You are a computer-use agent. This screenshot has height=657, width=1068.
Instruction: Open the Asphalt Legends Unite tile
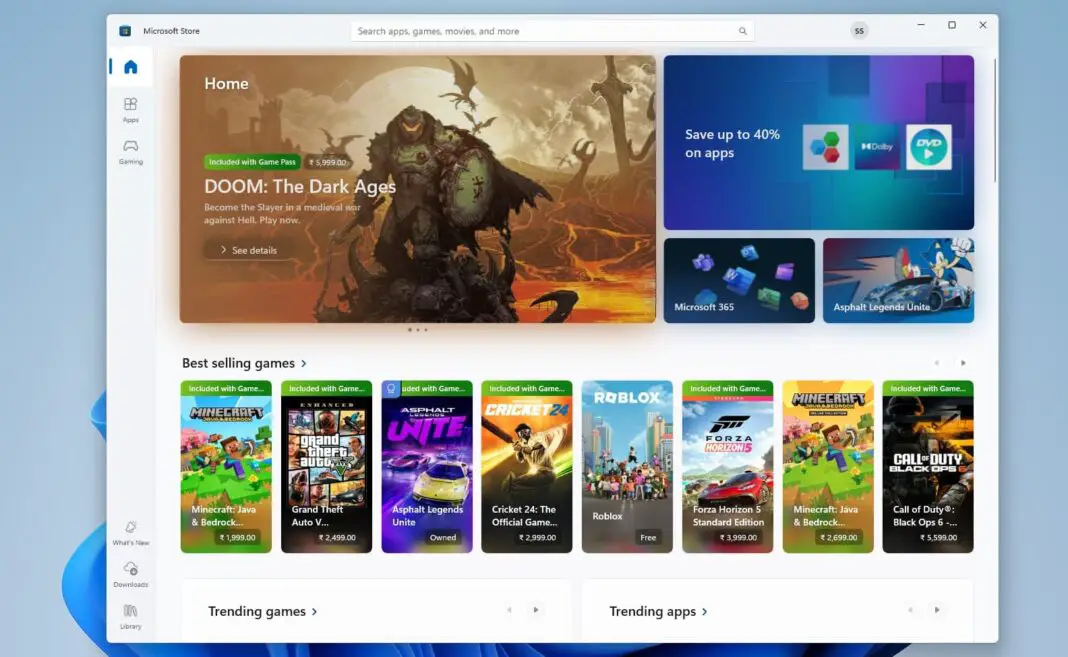pyautogui.click(x=897, y=279)
